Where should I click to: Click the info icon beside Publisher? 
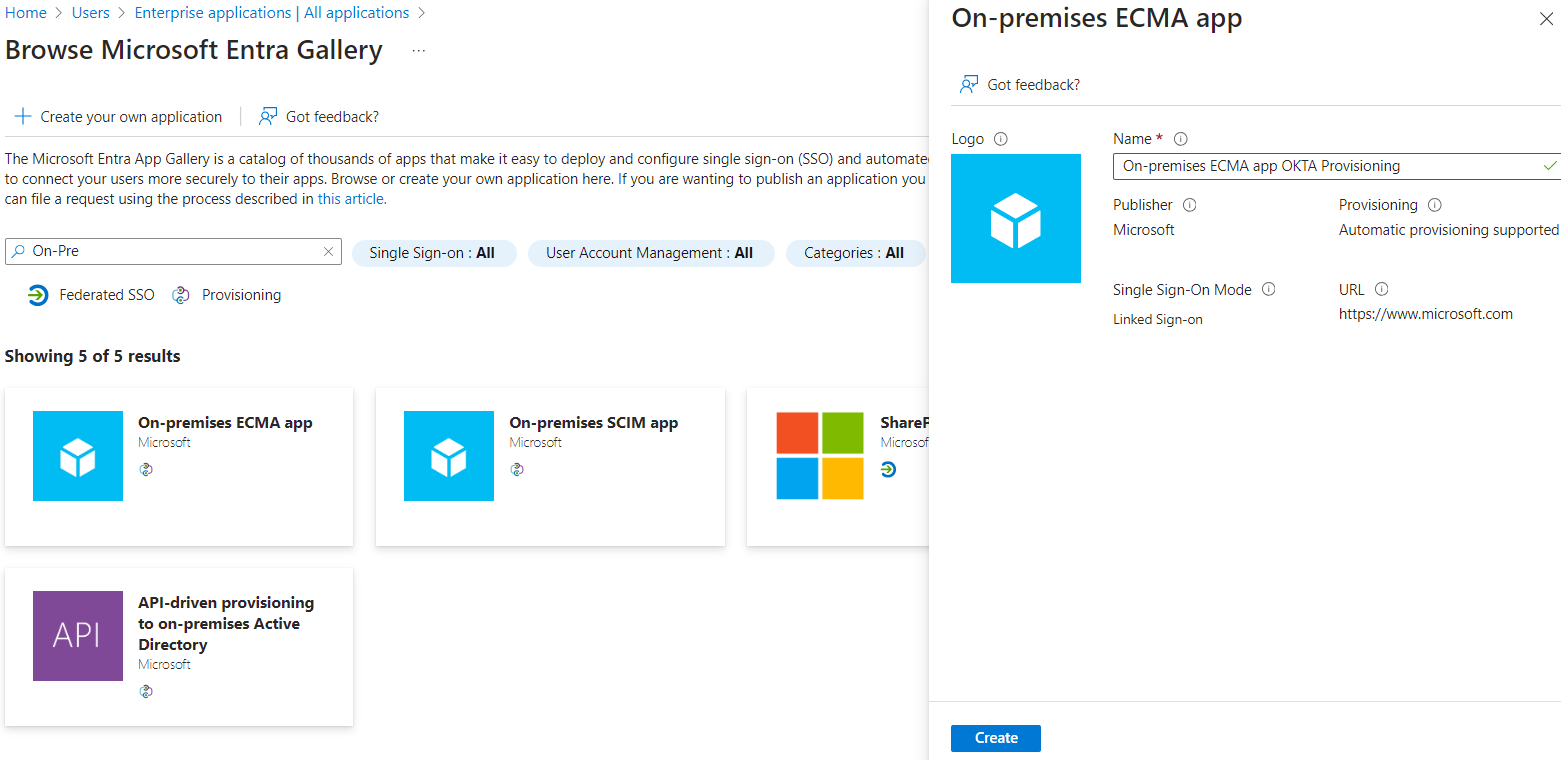coord(1190,205)
